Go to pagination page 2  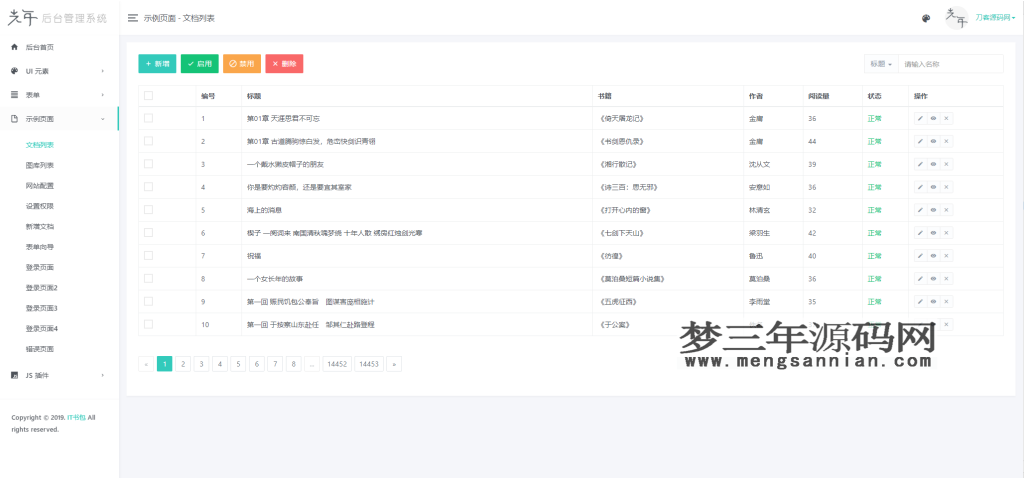point(183,364)
